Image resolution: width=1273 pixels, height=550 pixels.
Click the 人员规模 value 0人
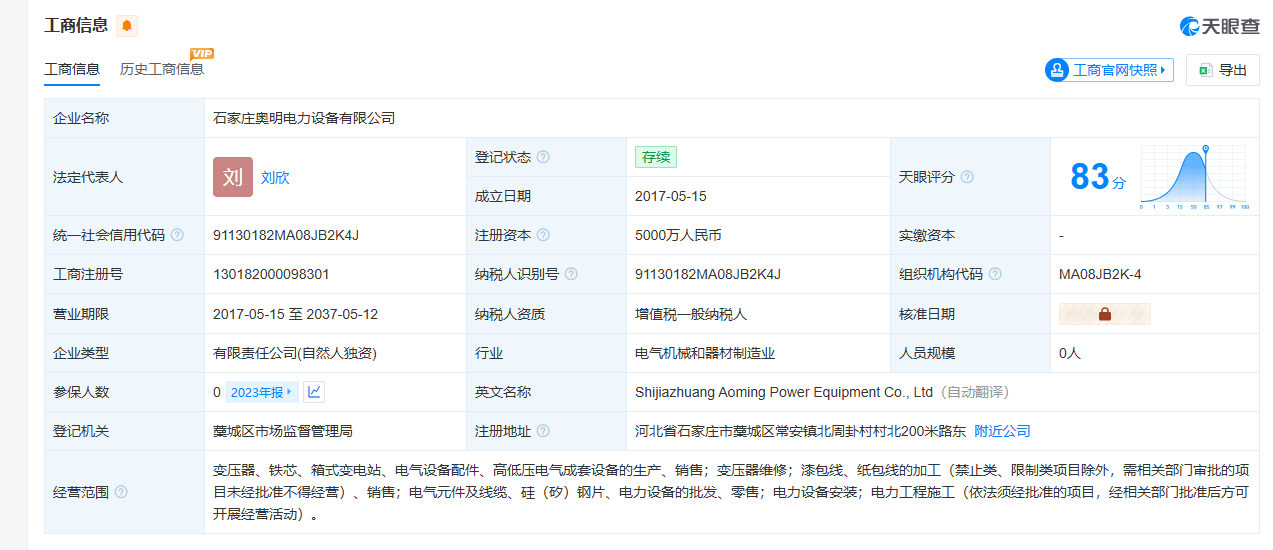coord(1070,353)
